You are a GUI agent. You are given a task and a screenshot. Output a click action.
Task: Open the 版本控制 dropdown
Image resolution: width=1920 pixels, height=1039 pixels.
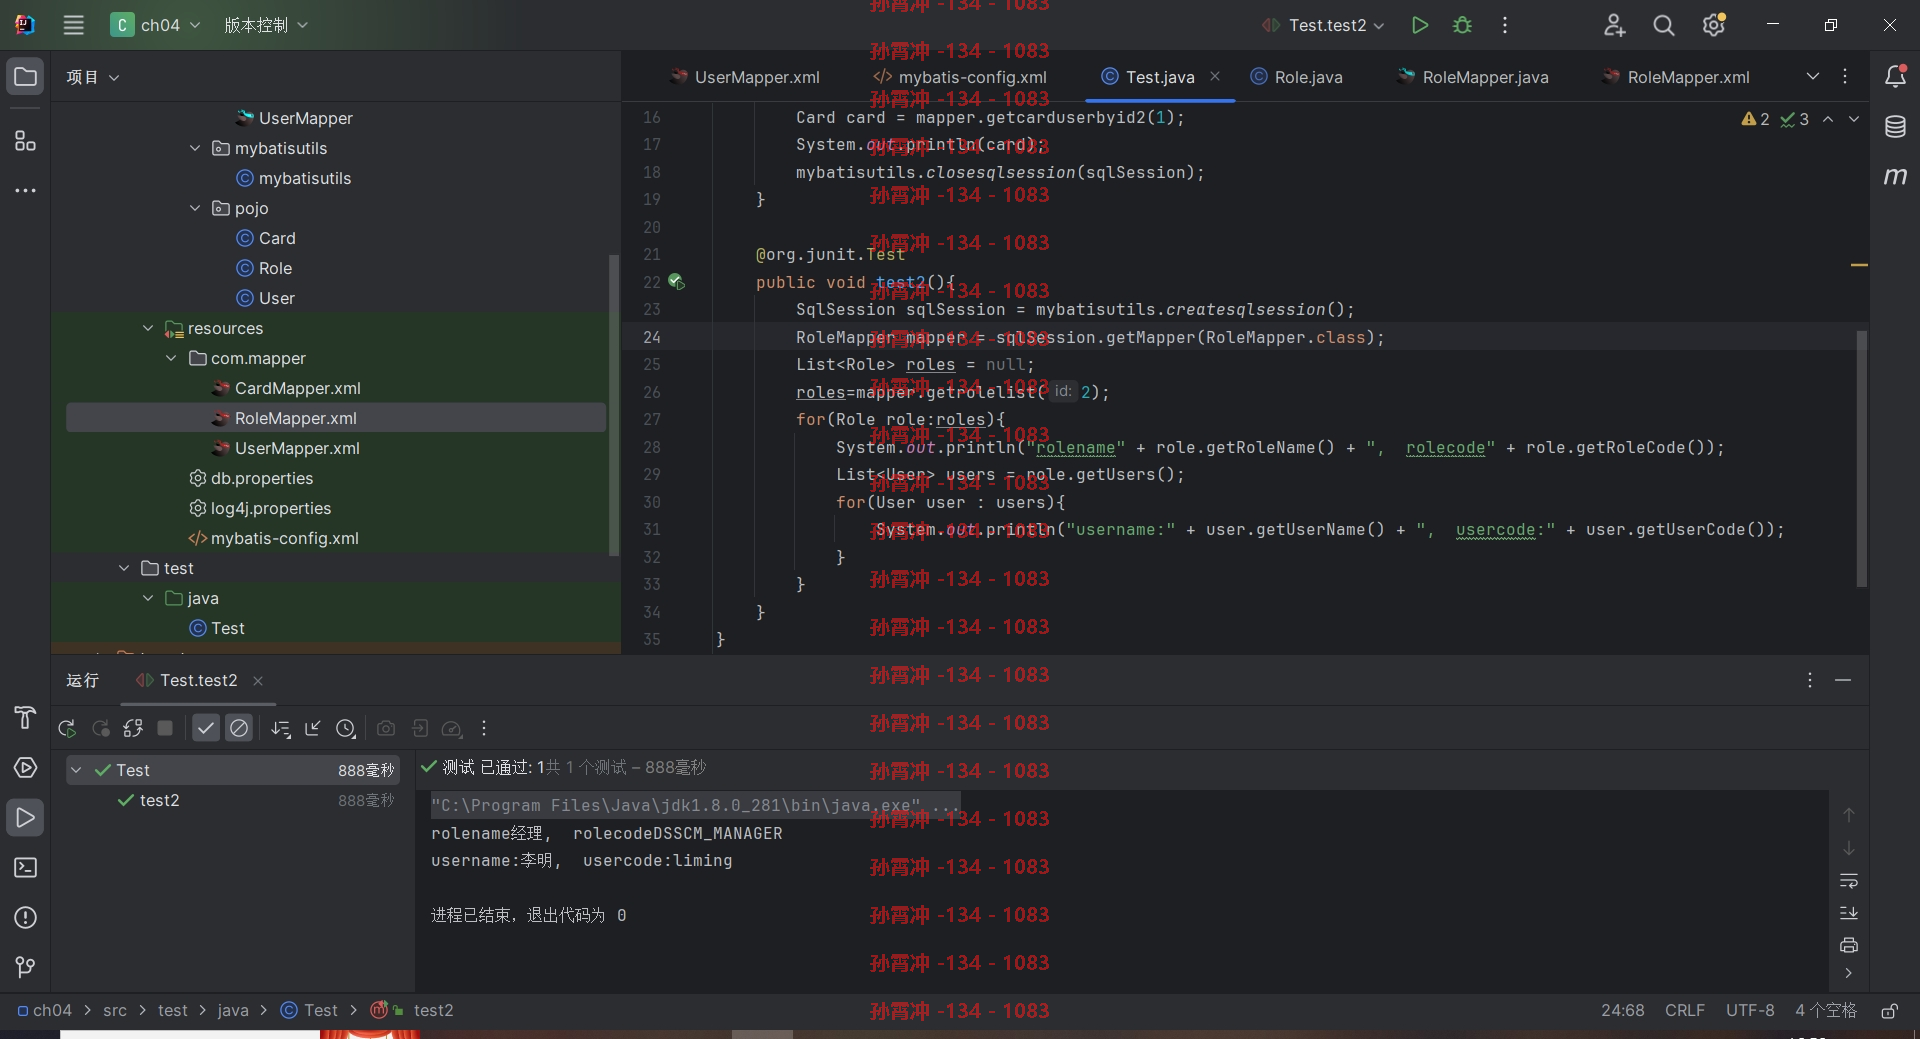tap(265, 25)
